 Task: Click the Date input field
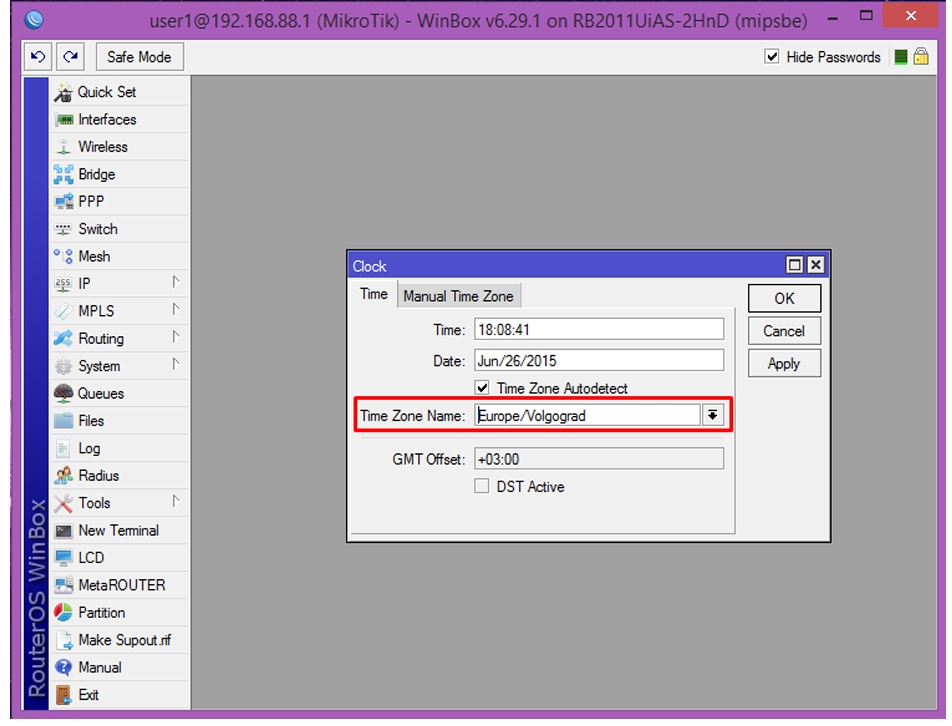click(x=599, y=361)
